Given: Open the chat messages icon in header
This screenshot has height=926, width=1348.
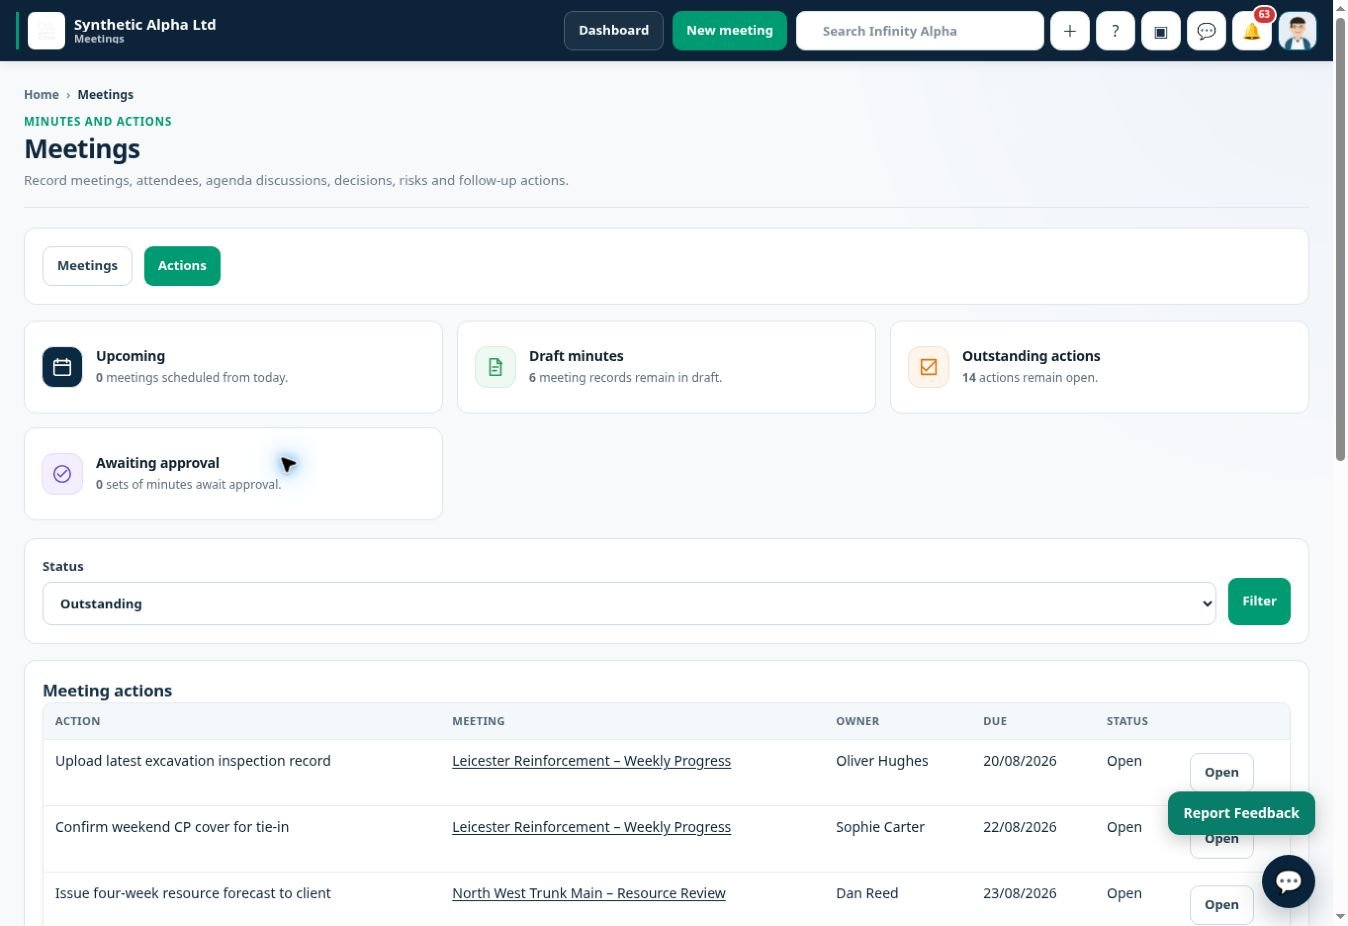Looking at the screenshot, I should point(1206,31).
